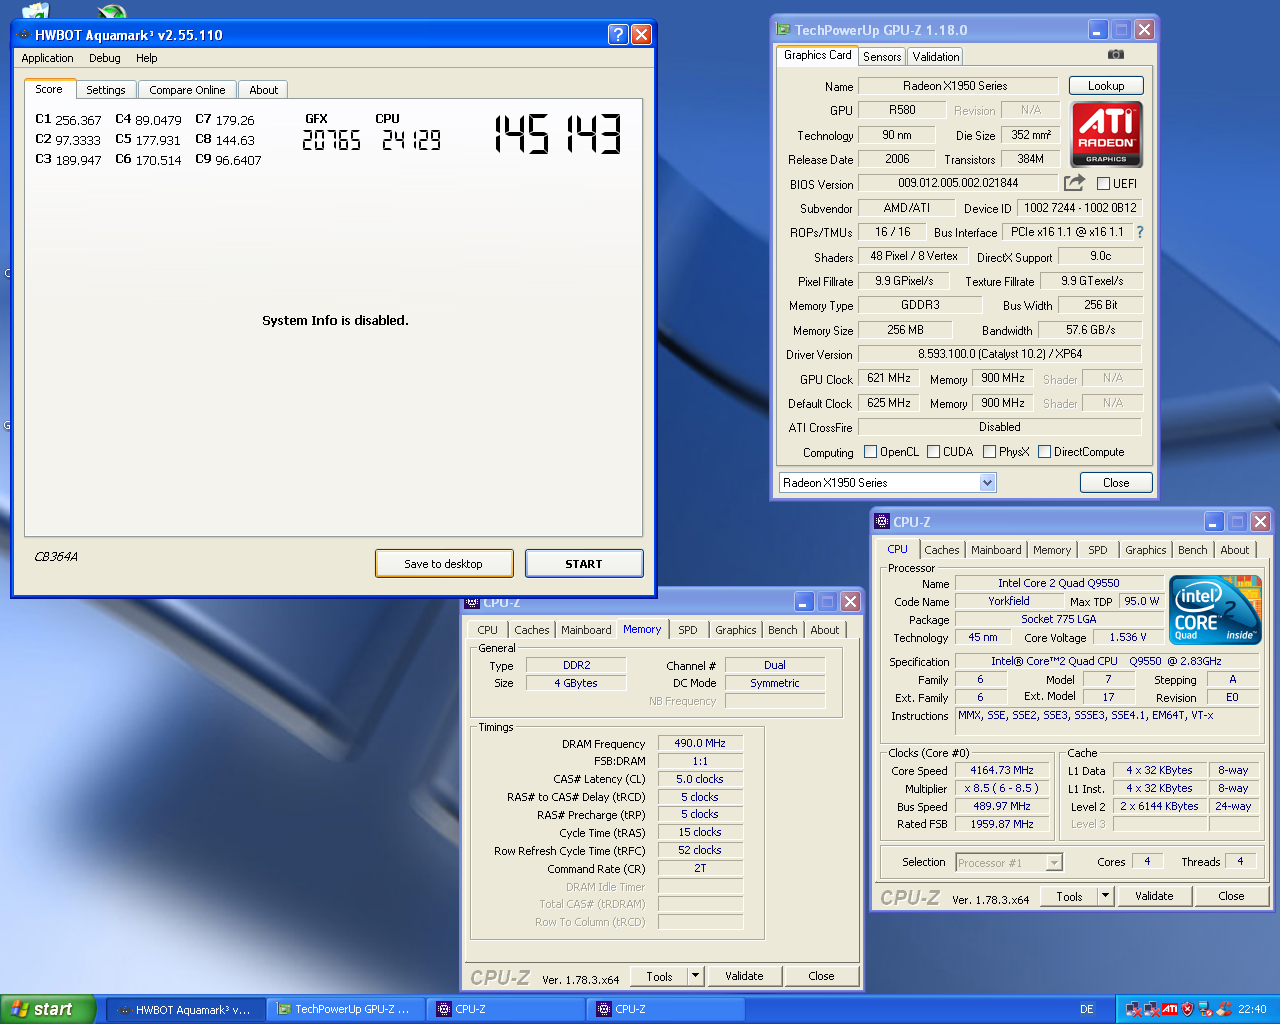Open the Bench tab in CPU-Z CPU window
Image resolution: width=1280 pixels, height=1024 pixels.
(x=1192, y=550)
